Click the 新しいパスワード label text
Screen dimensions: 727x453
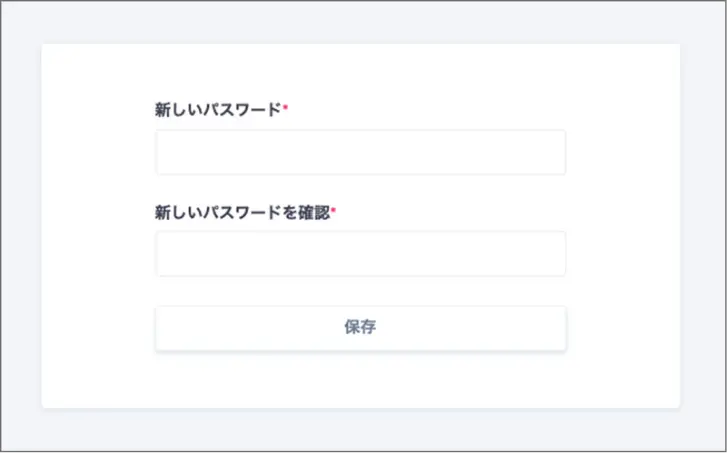(x=218, y=110)
